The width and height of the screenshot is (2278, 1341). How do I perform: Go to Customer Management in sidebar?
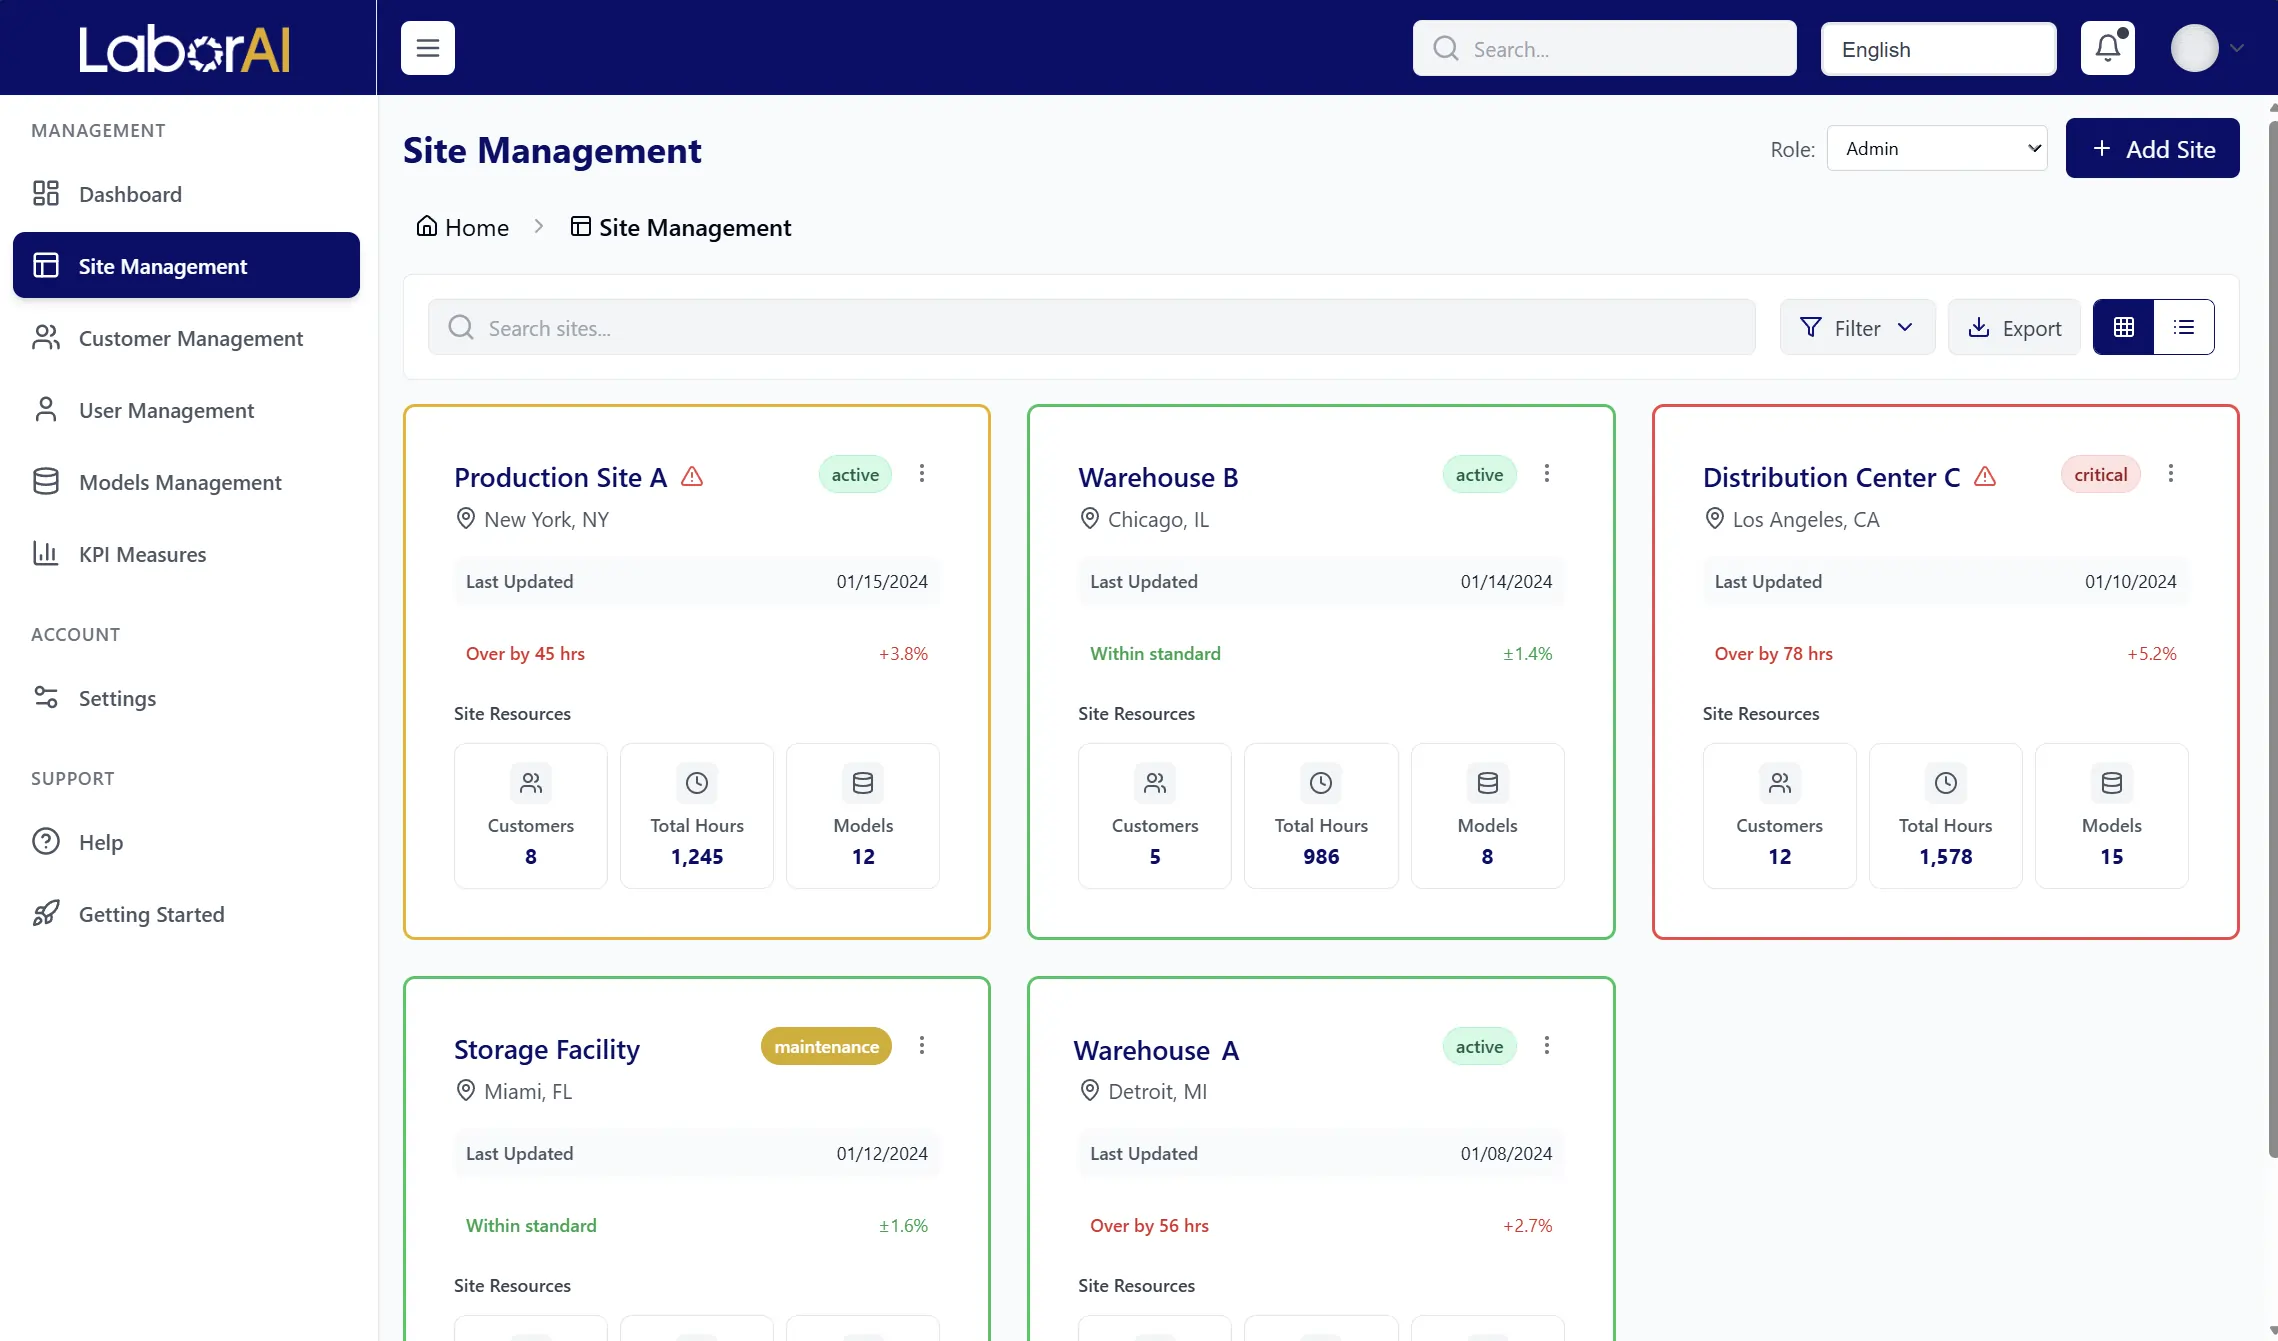pyautogui.click(x=190, y=339)
